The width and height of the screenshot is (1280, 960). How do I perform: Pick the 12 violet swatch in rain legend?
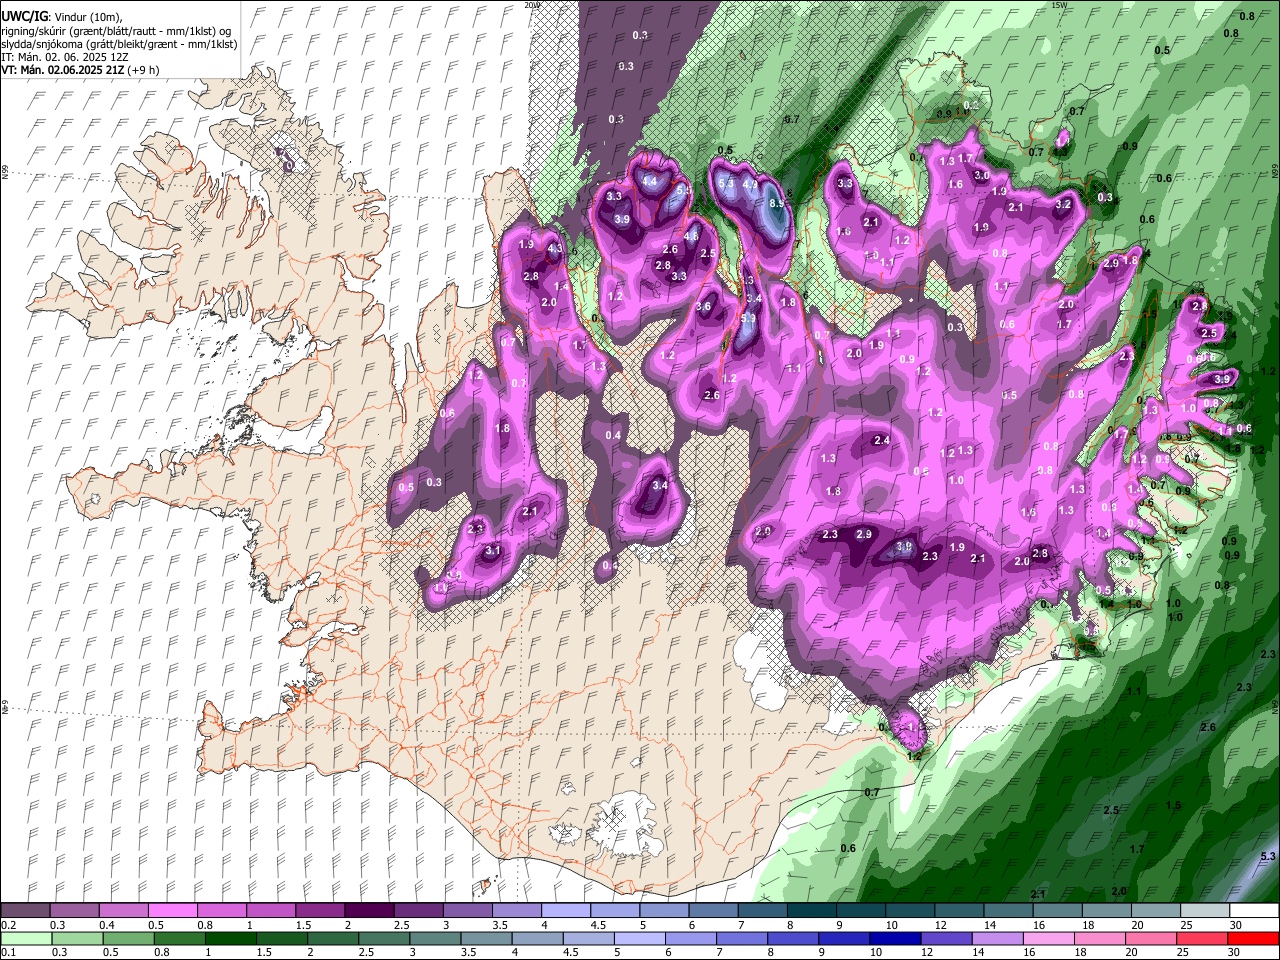pyautogui.click(x=945, y=939)
